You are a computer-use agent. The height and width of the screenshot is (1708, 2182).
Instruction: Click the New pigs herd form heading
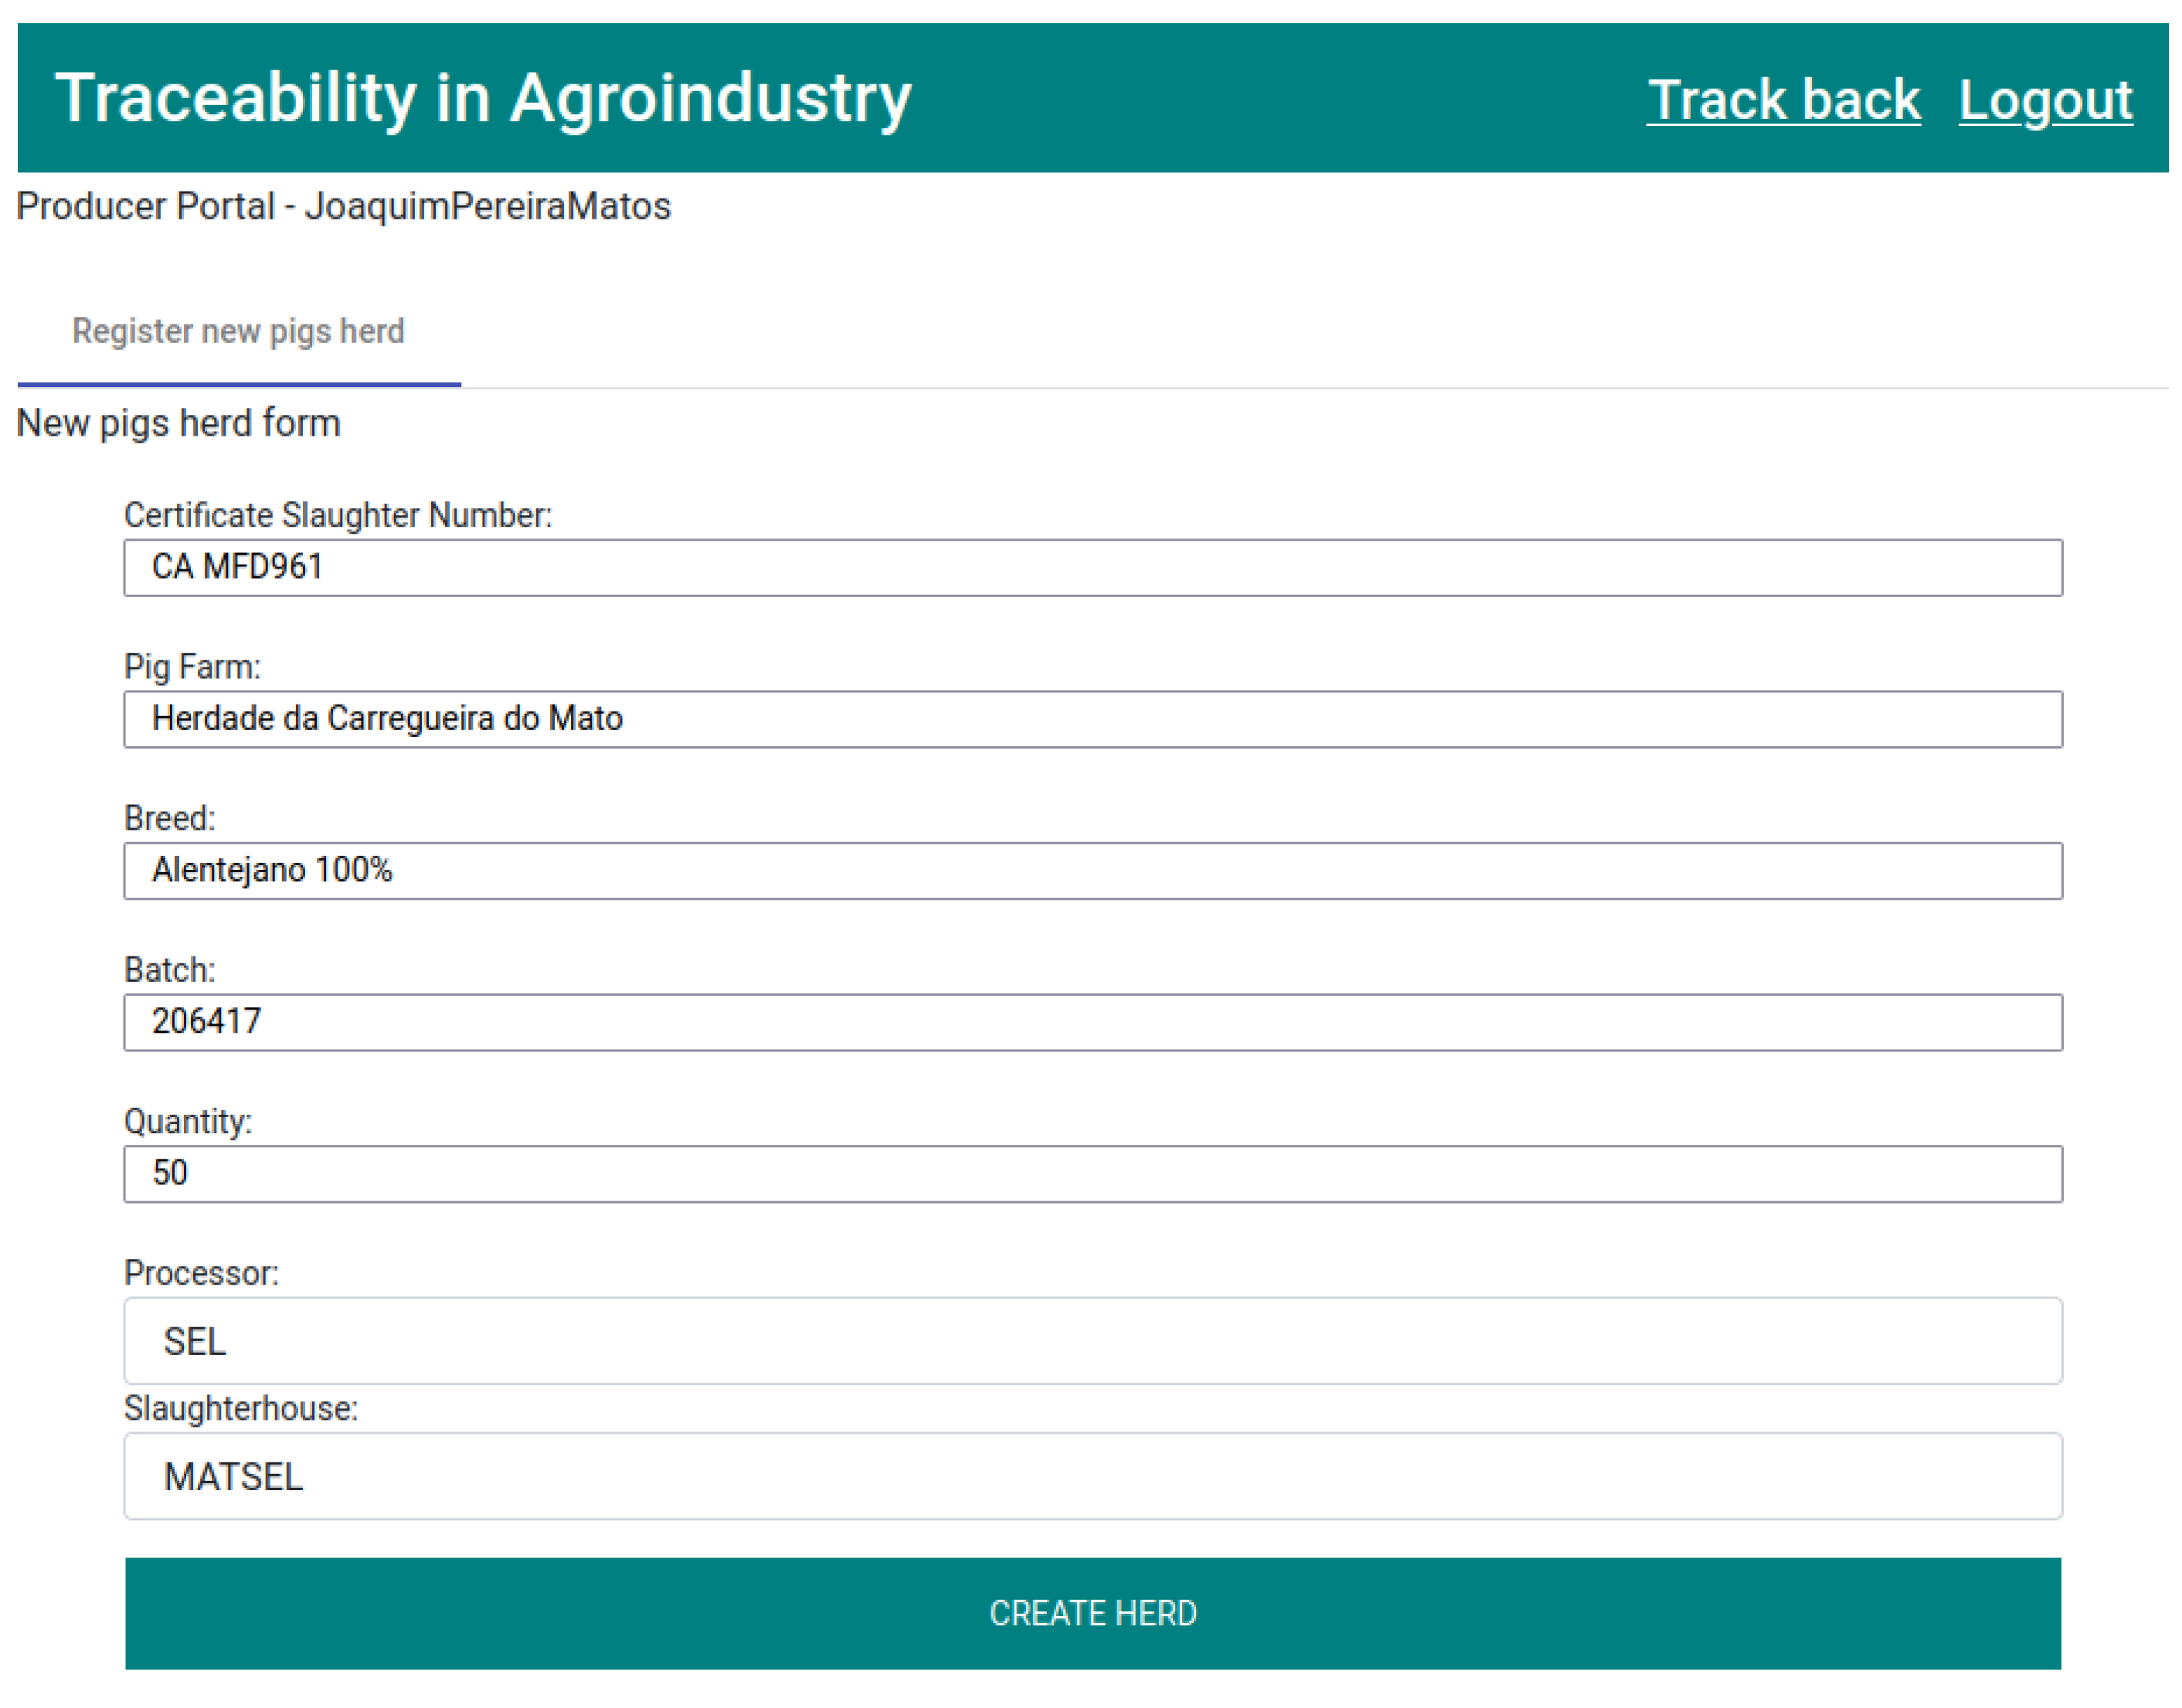[x=178, y=423]
